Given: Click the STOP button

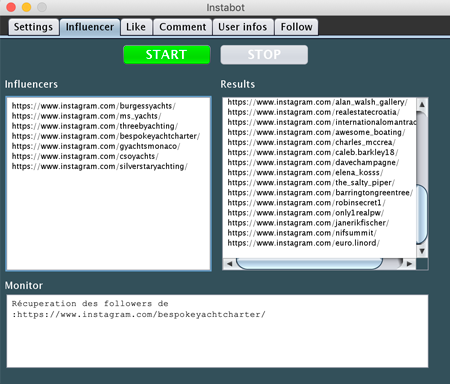Looking at the screenshot, I should tap(264, 55).
